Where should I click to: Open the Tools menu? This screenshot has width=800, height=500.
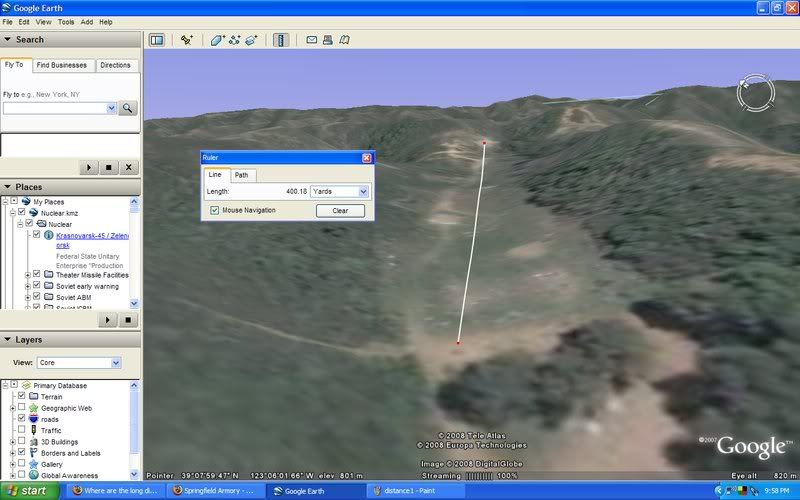[x=66, y=22]
